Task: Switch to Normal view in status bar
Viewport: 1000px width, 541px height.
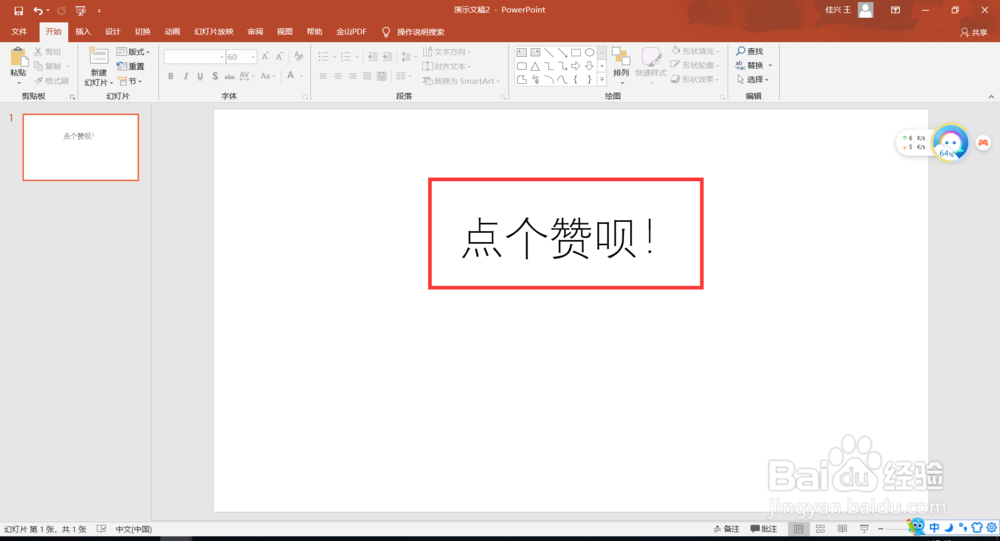Action: [x=798, y=529]
